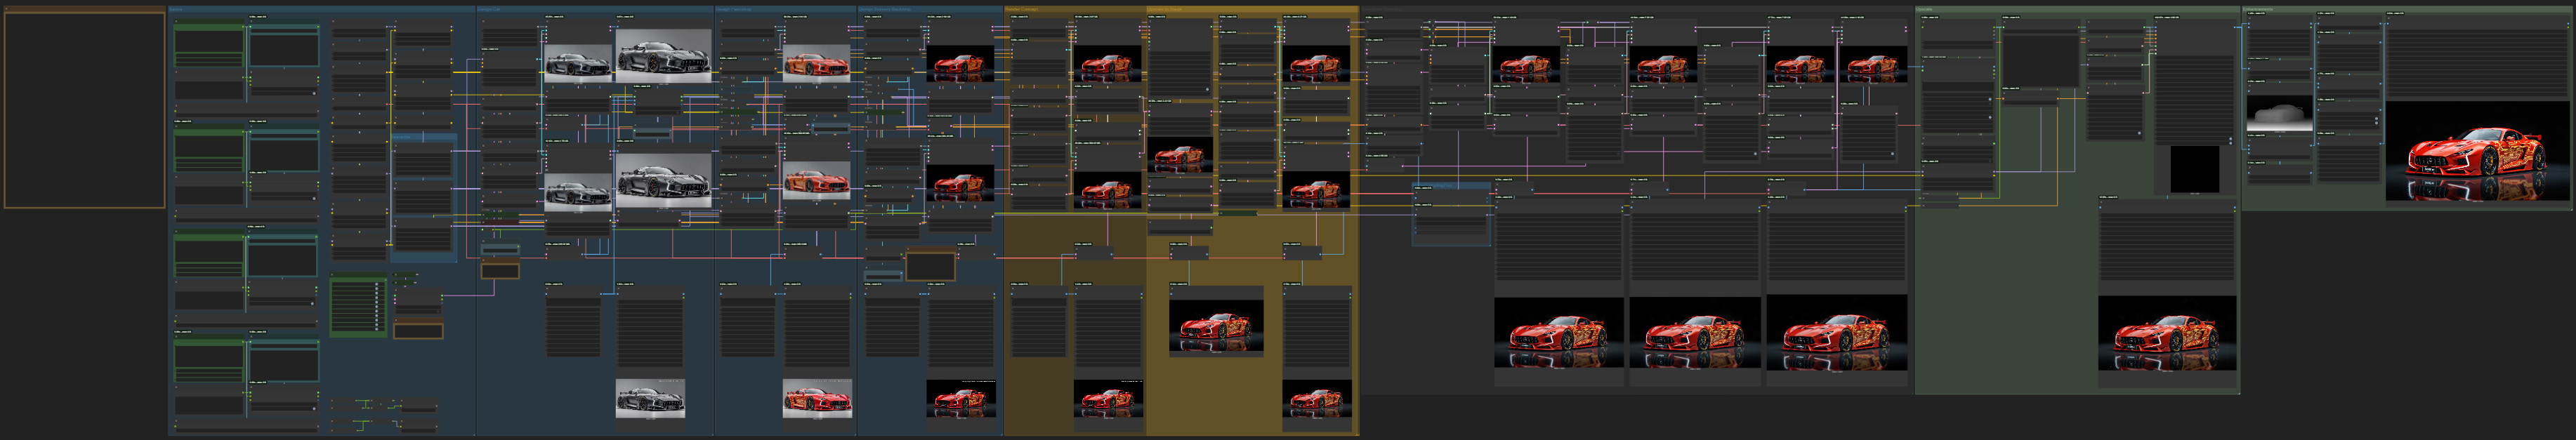2576x440 pixels.
Task: Click the silver car thumbnail at the bottom of the blue group
Action: [649, 399]
